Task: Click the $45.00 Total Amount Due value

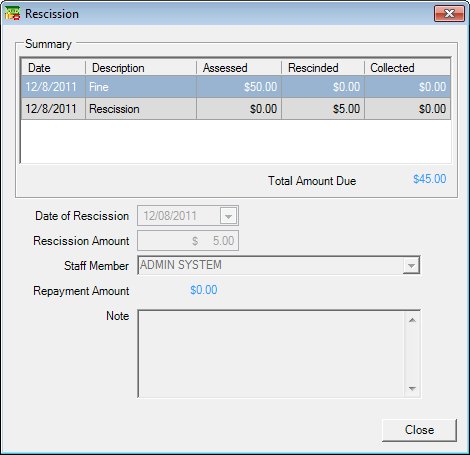Action: 430,179
